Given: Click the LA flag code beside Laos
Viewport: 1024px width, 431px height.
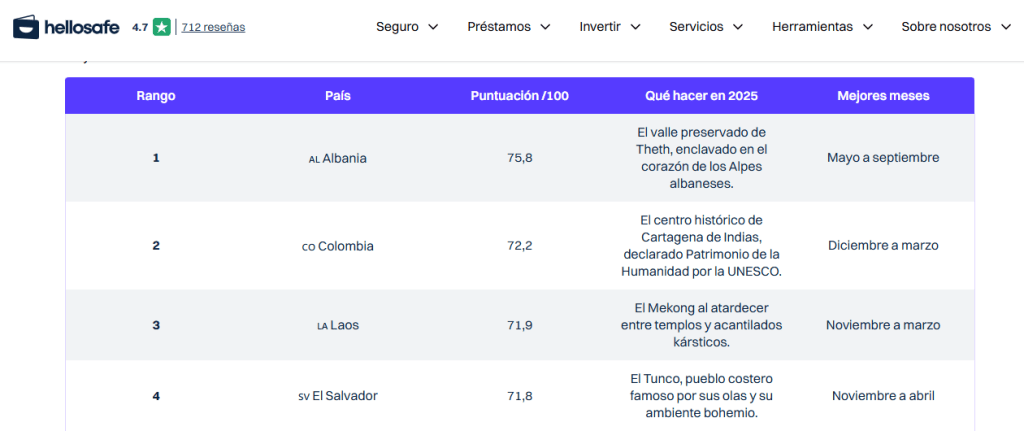Looking at the screenshot, I should point(323,326).
